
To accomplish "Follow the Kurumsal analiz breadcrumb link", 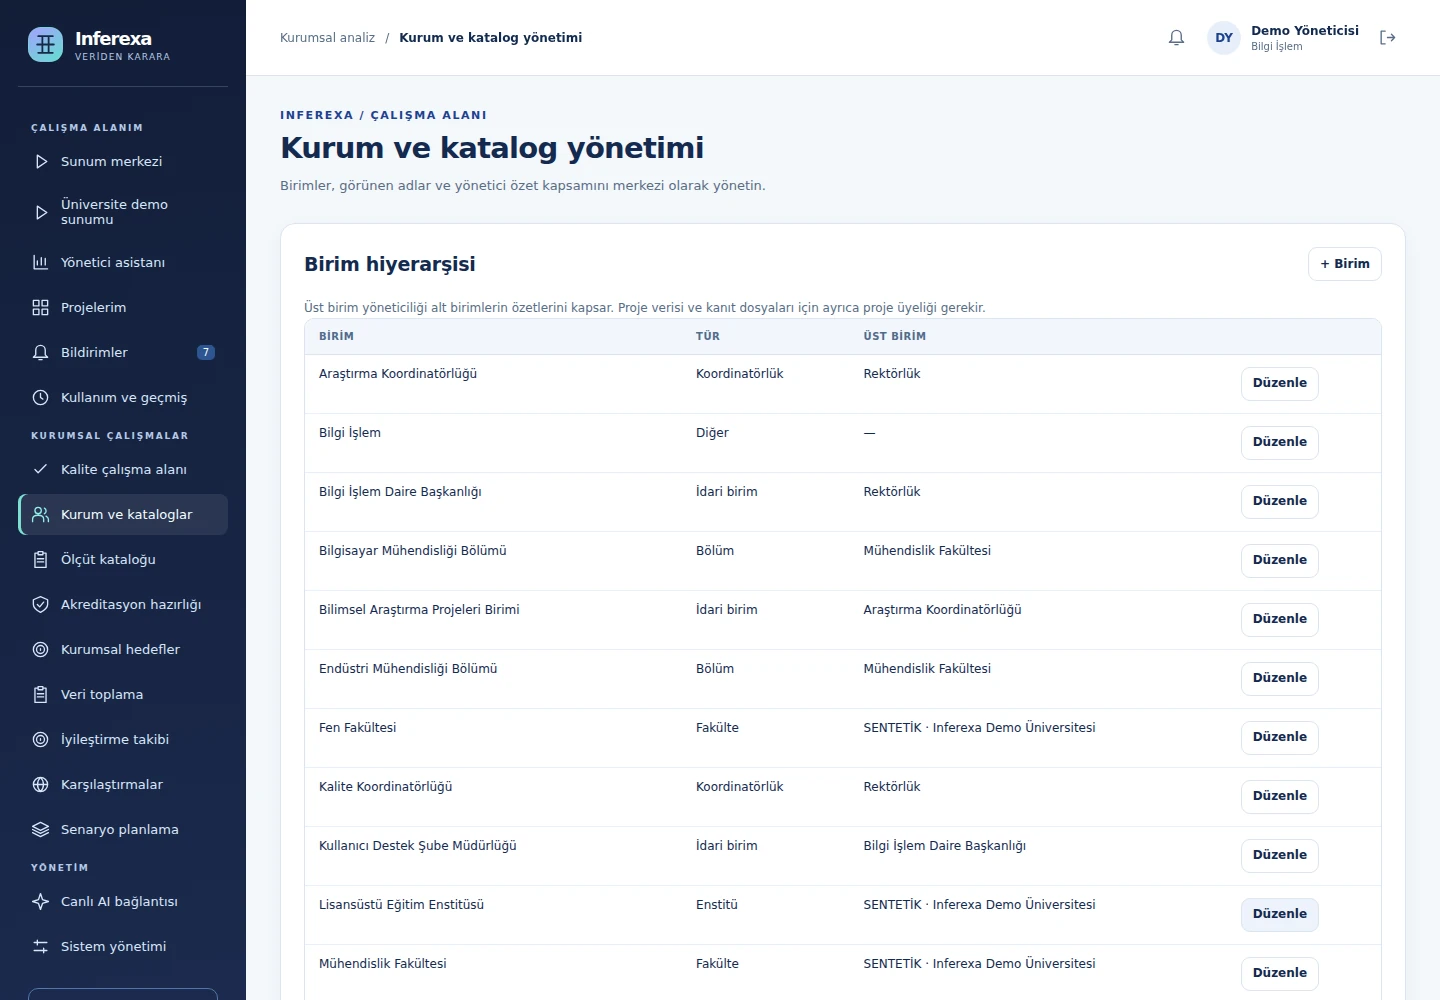I will (327, 38).
